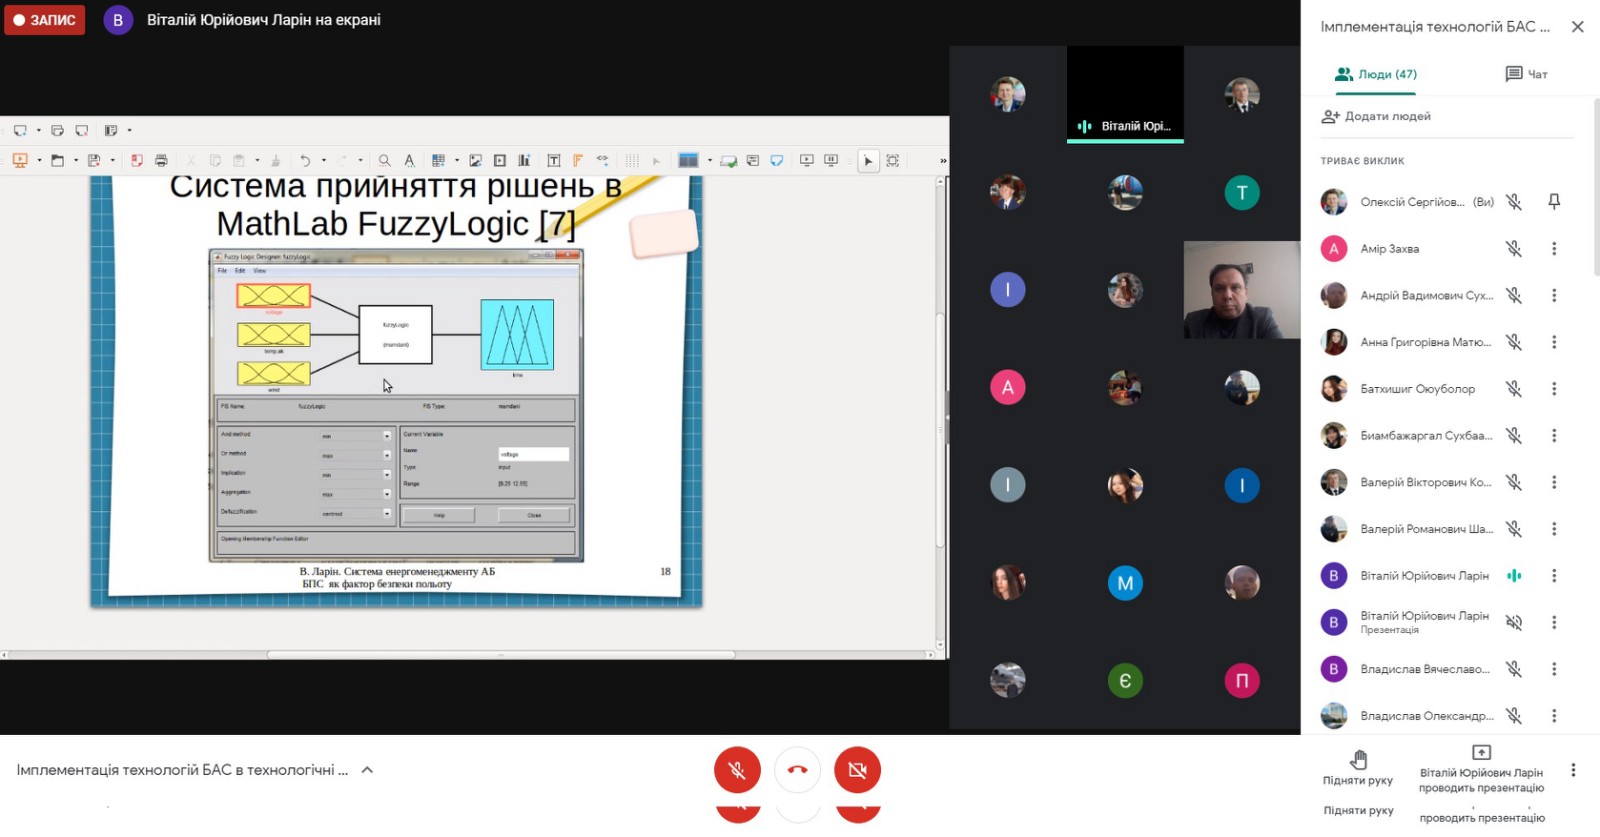Click the Start from First Slide monitor icon
Viewport: 1600px width, 837px height.
(807, 160)
